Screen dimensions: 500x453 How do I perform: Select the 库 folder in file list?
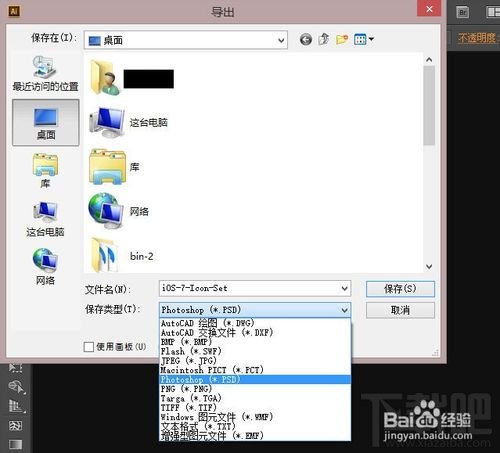coord(114,167)
